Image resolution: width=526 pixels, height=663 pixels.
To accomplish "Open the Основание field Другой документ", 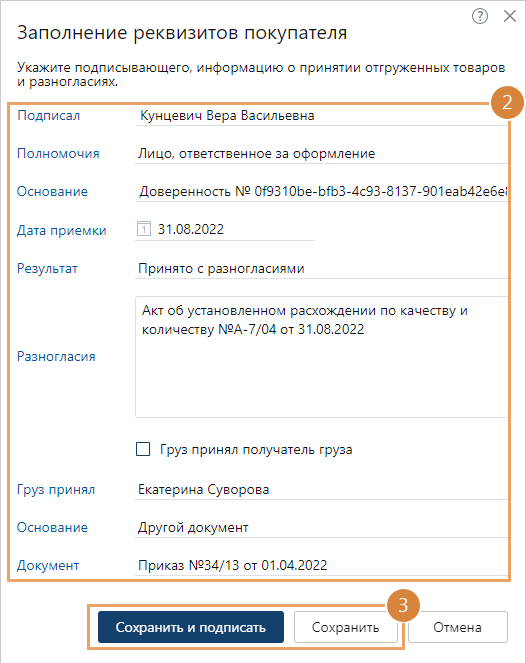I will (x=322, y=527).
